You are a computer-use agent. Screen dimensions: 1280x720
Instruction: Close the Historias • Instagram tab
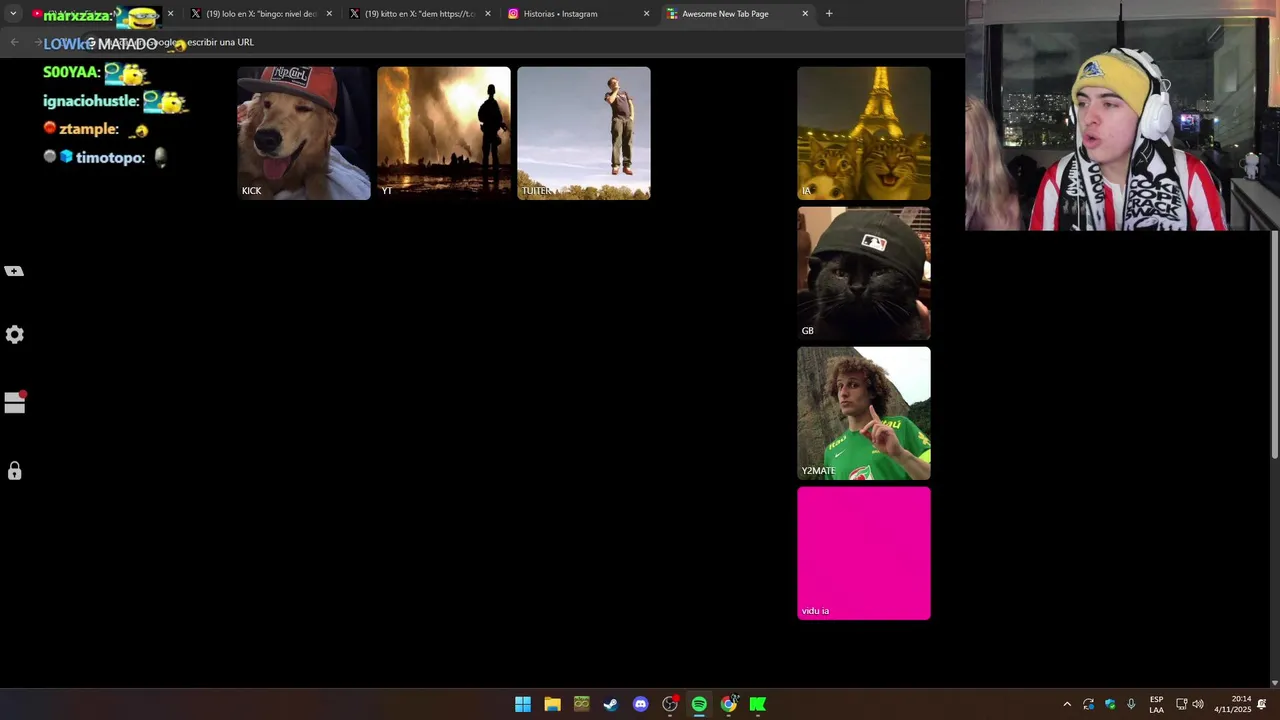[x=646, y=14]
